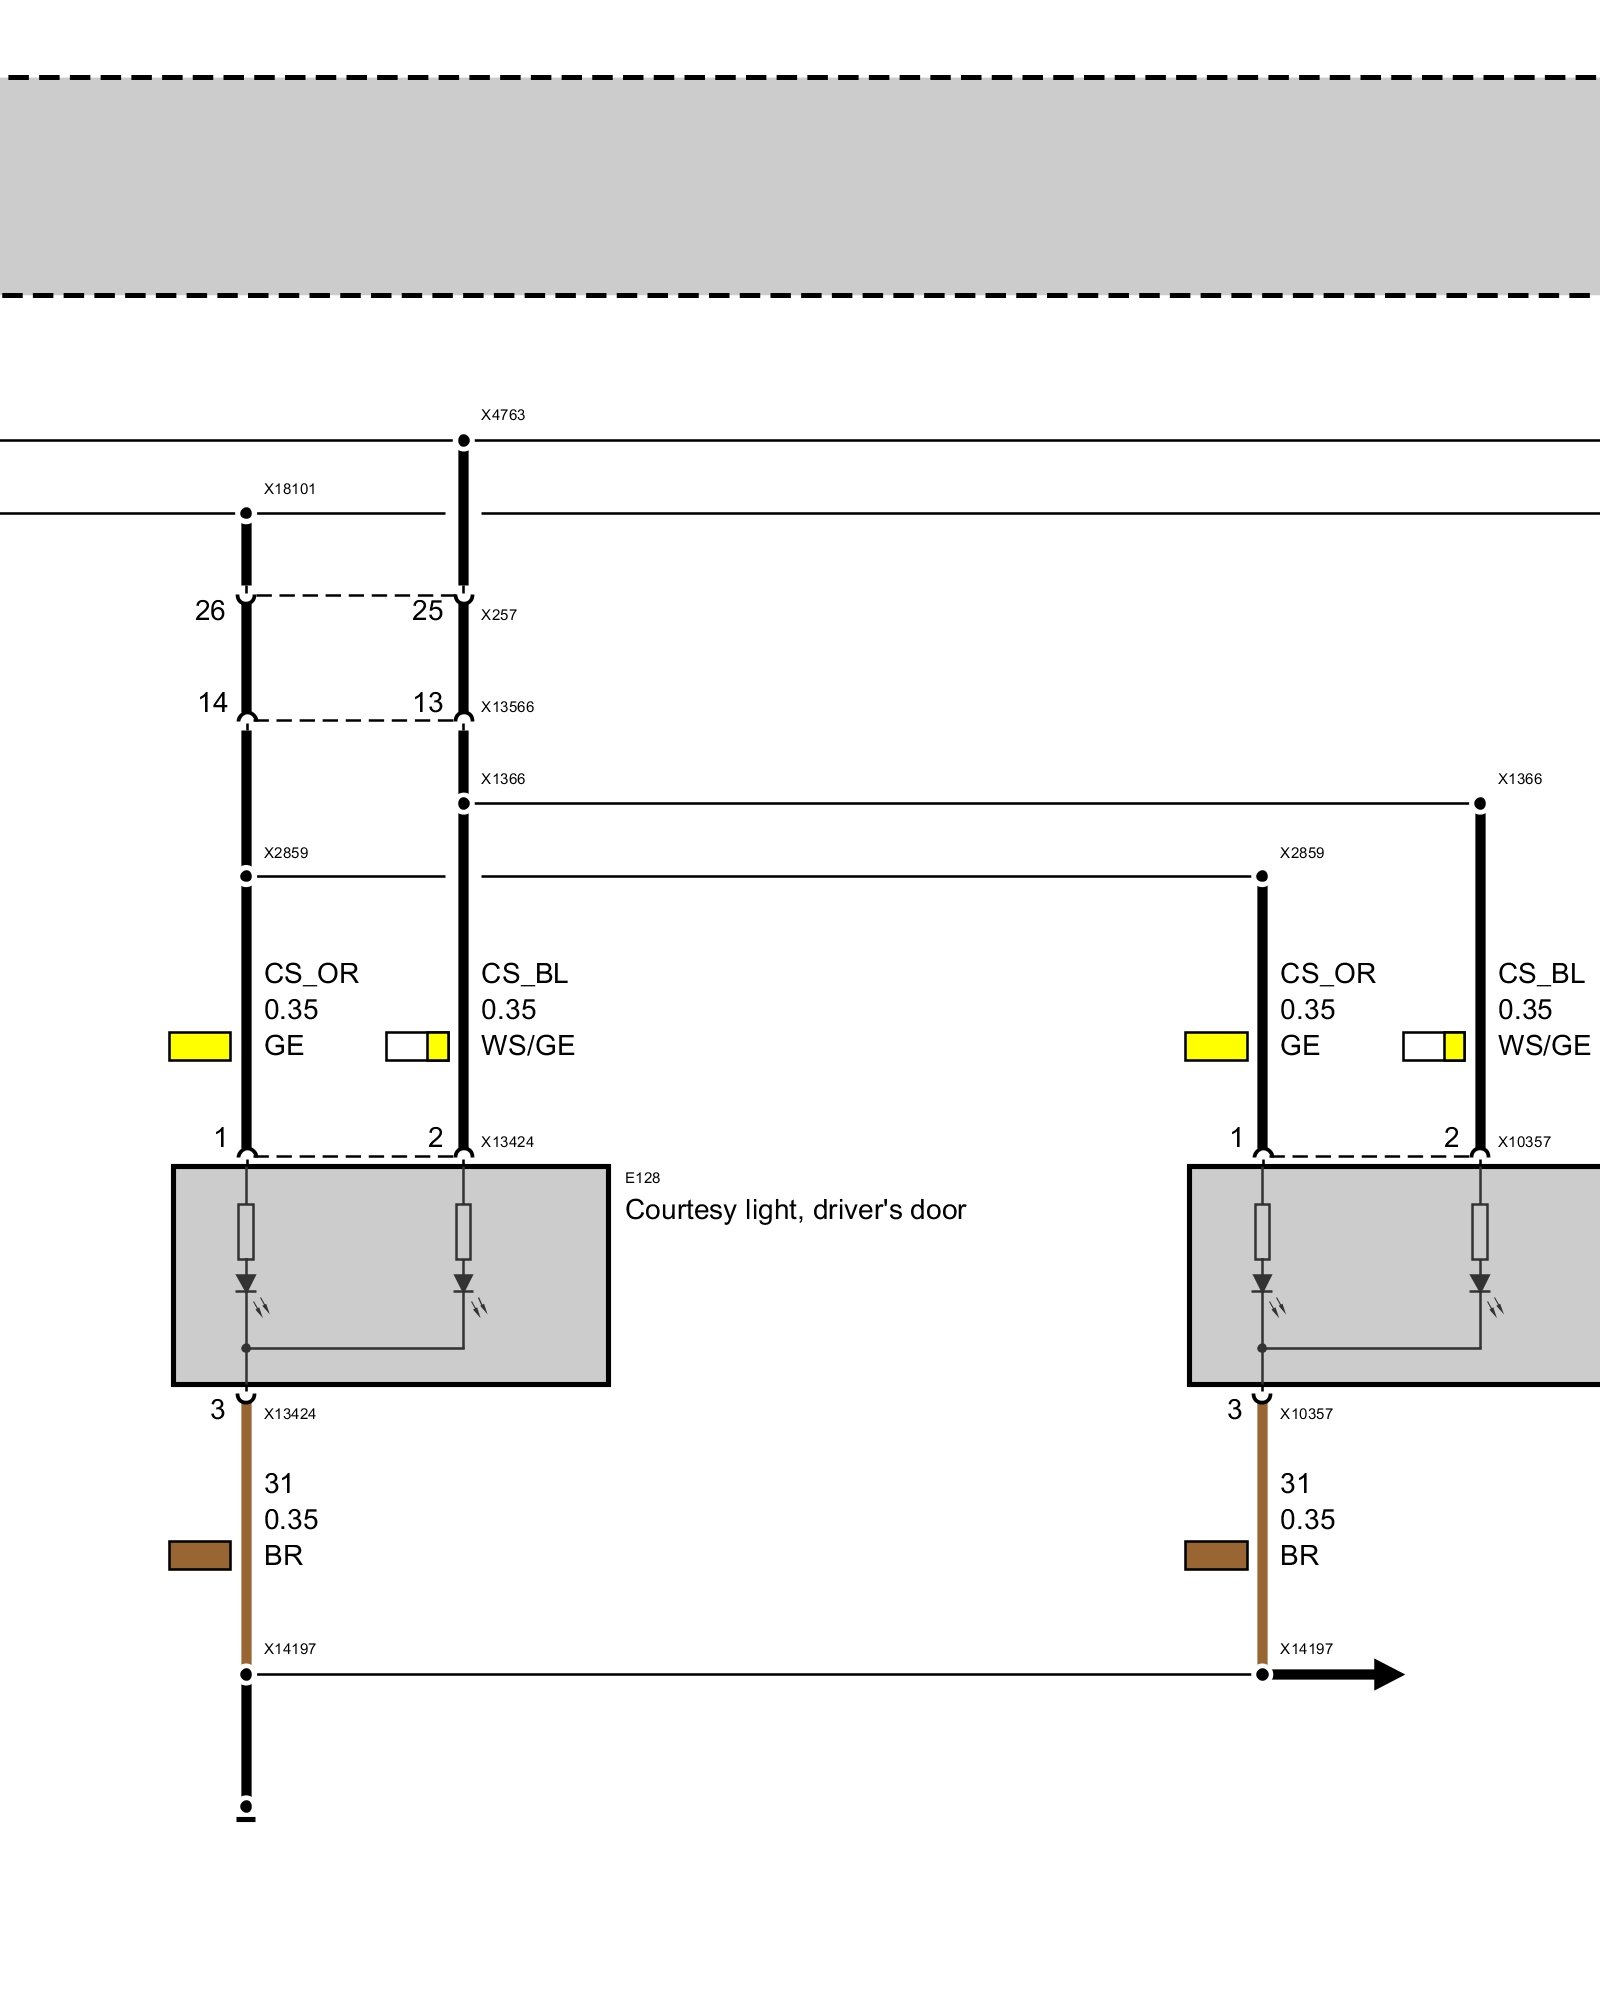1600x2000 pixels.
Task: Click the X4763 connector label
Action: [502, 415]
